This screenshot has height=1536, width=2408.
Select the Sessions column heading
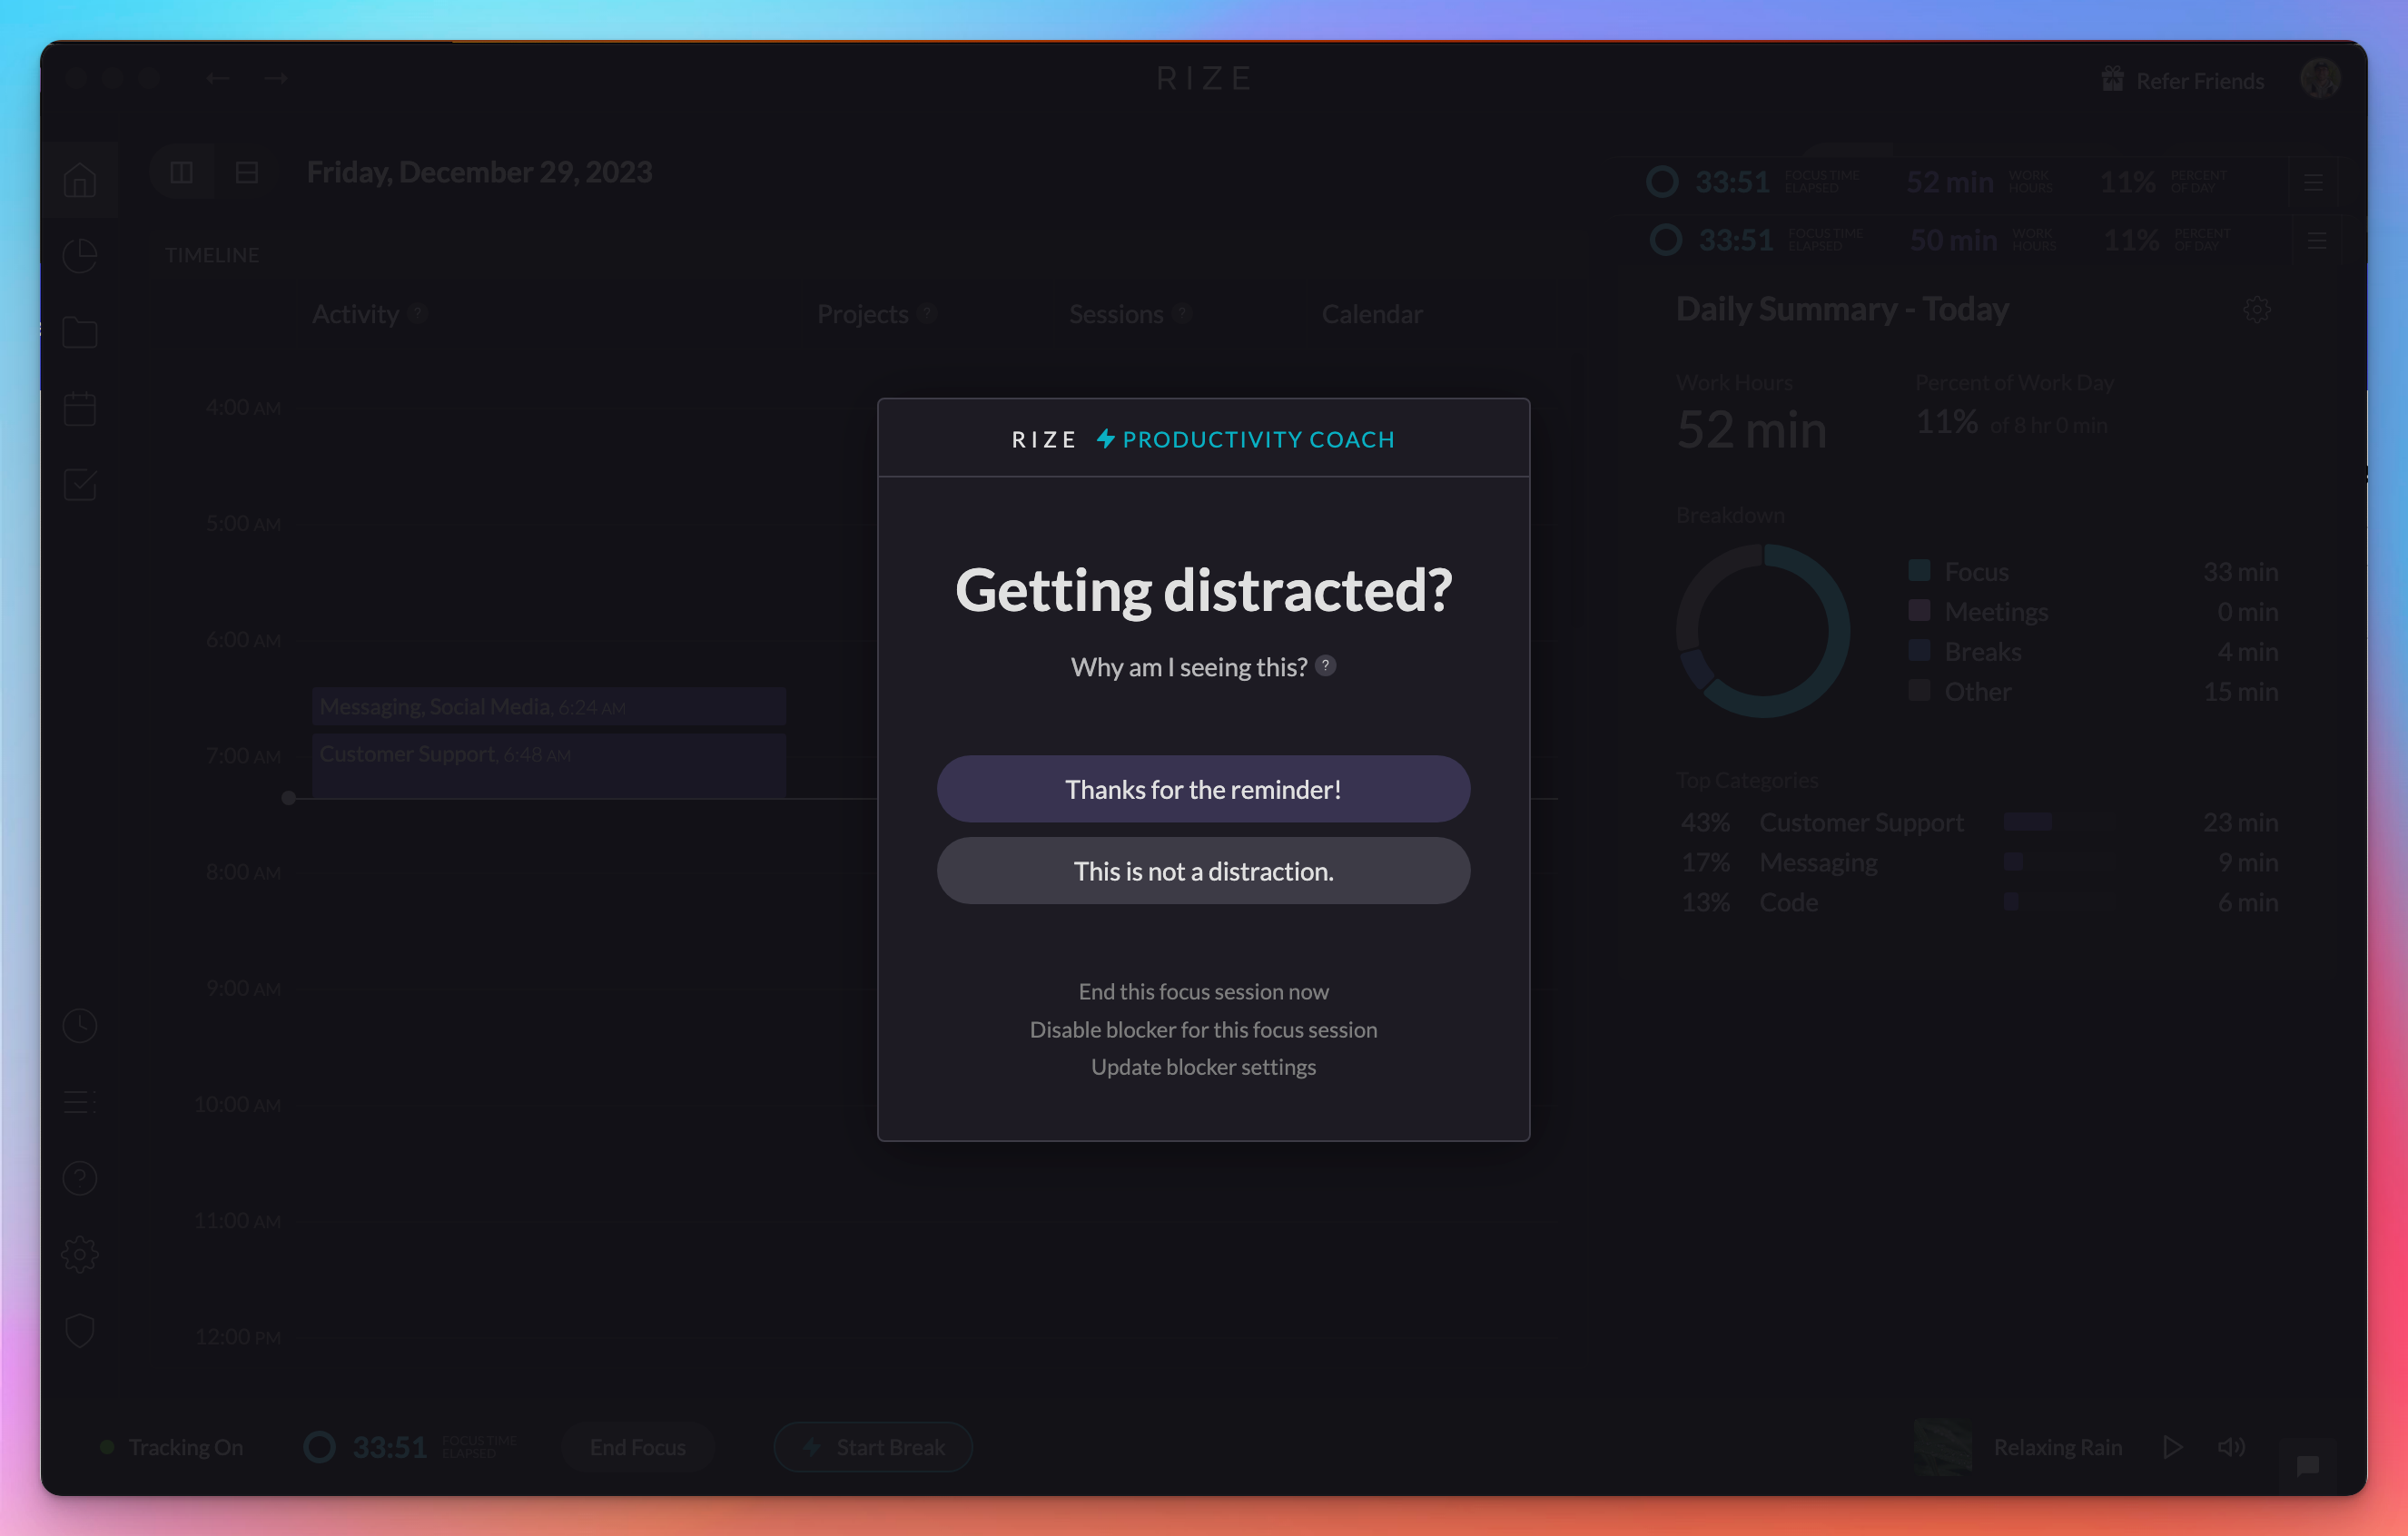1117,314
